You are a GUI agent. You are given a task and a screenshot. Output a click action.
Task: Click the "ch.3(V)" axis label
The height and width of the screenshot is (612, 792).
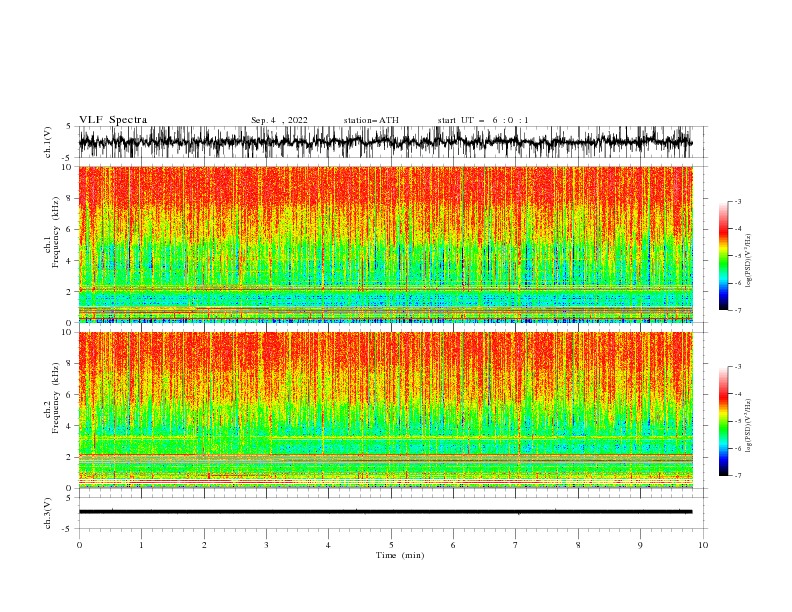(x=48, y=513)
